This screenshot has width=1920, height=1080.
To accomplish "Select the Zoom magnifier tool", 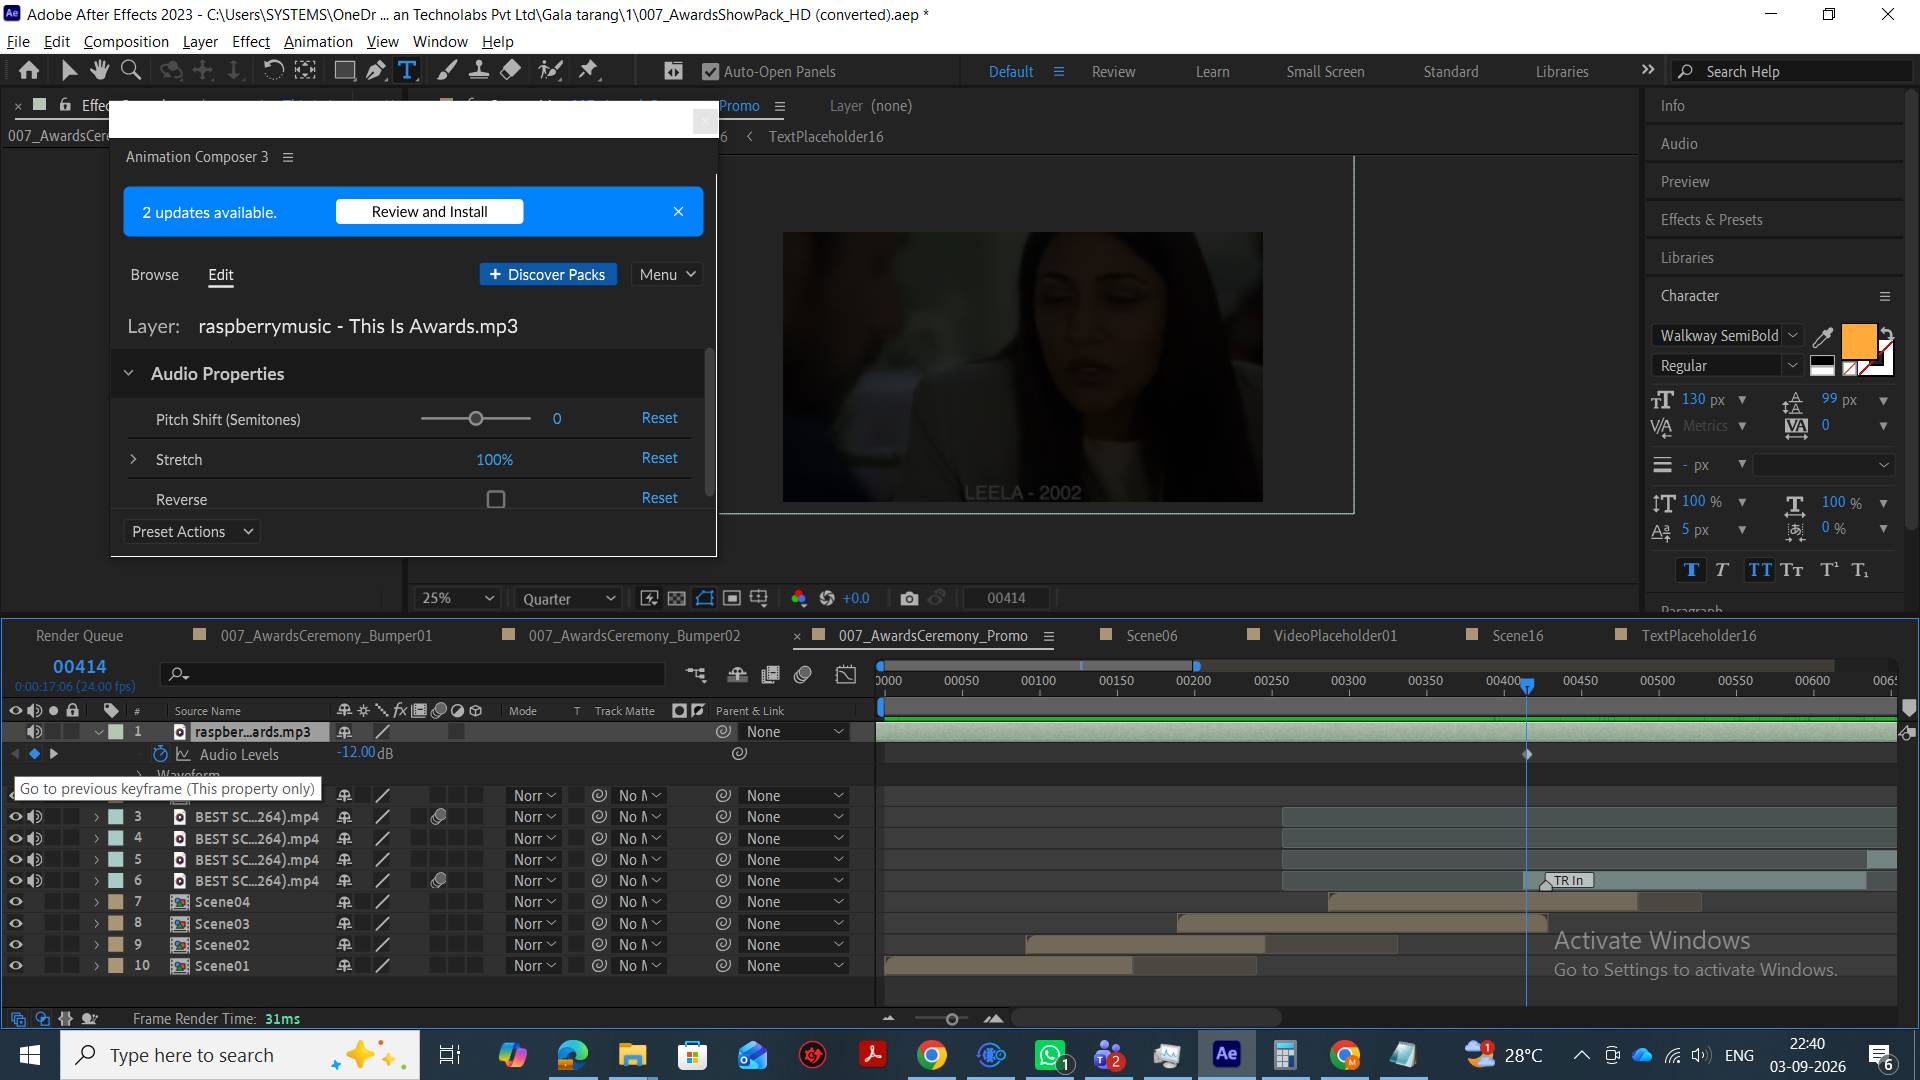I will [x=130, y=70].
